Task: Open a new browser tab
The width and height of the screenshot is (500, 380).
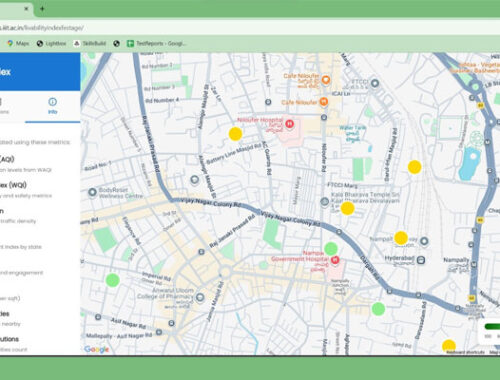Action: 42,9
